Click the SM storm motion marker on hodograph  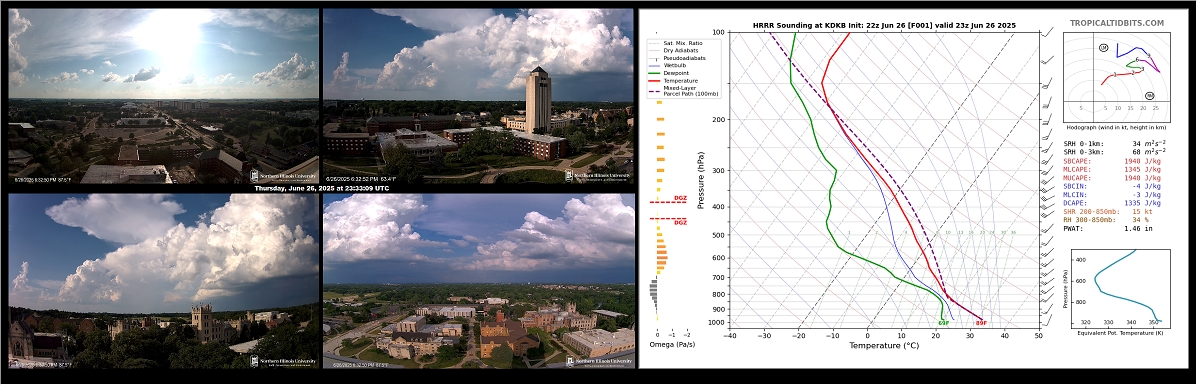(1104, 47)
